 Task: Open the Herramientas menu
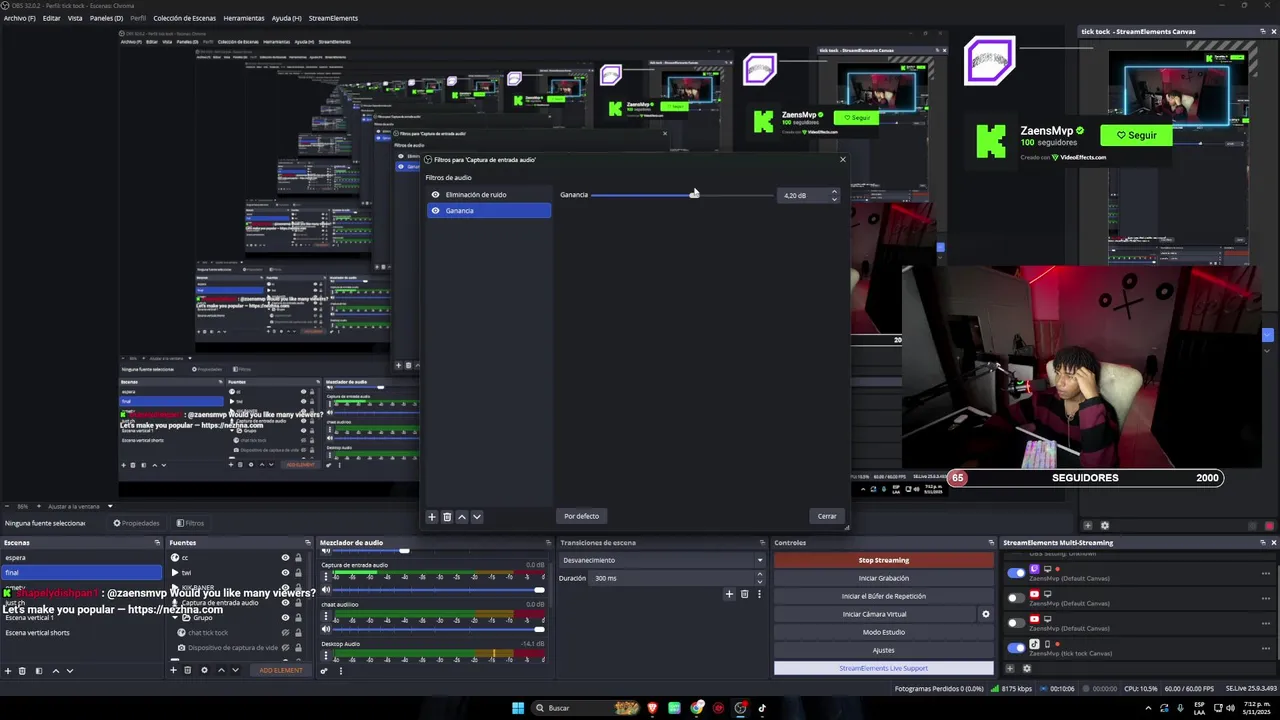tap(244, 18)
